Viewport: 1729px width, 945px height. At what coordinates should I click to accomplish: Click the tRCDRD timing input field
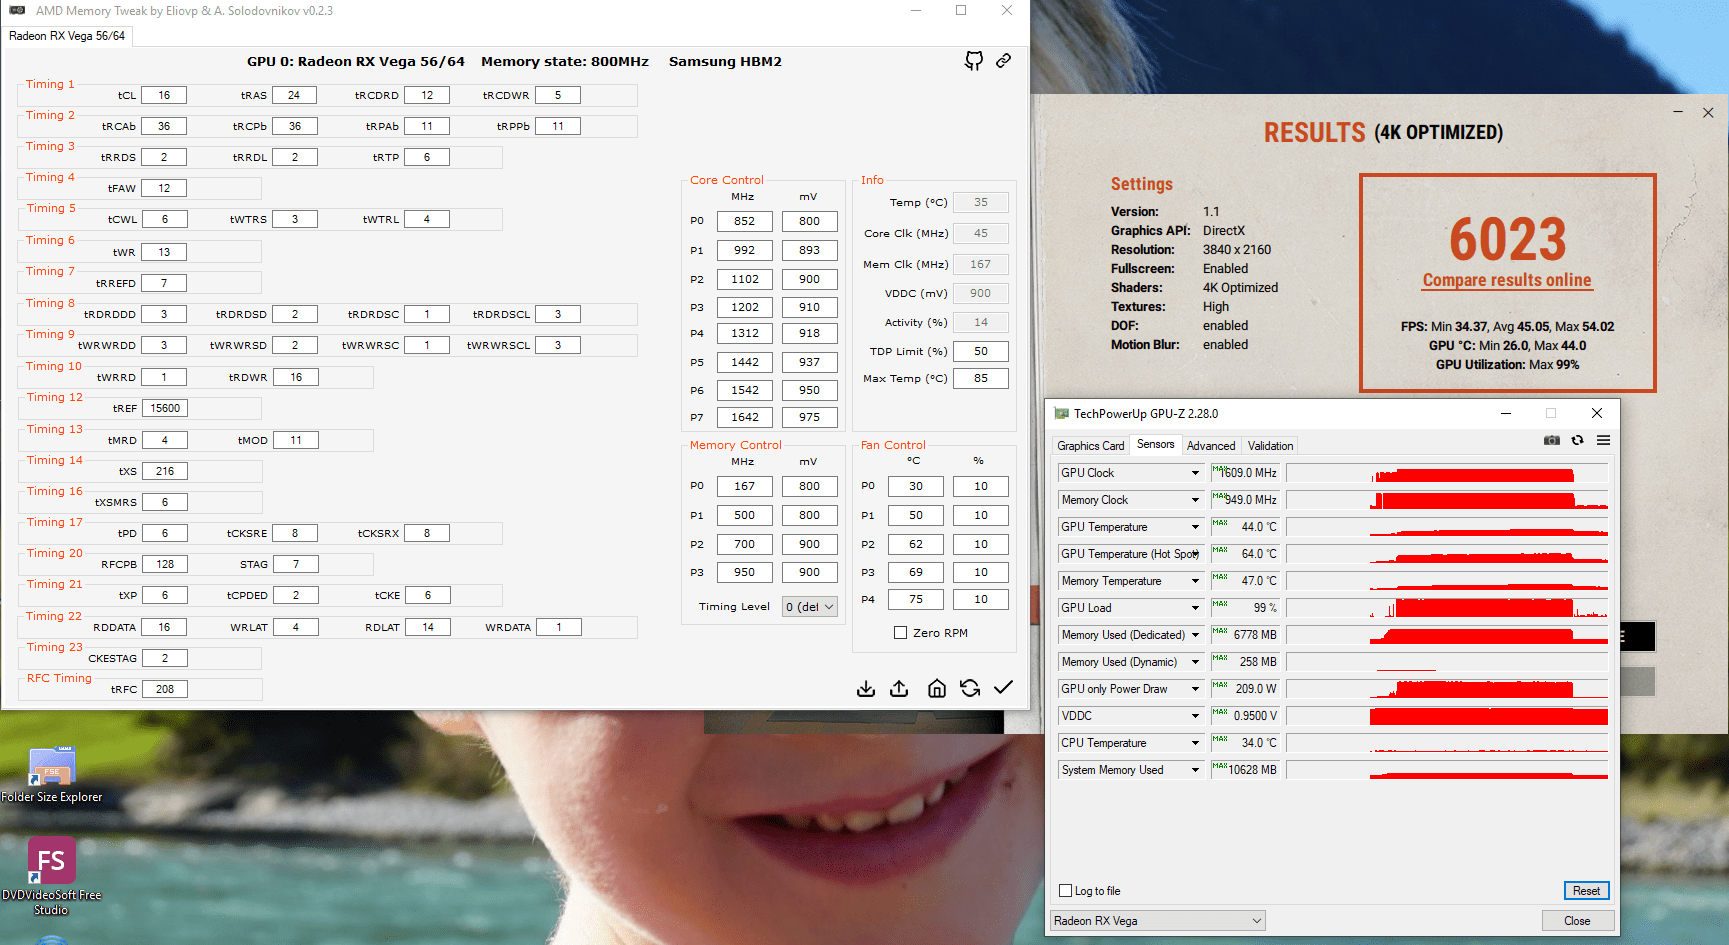click(x=427, y=95)
